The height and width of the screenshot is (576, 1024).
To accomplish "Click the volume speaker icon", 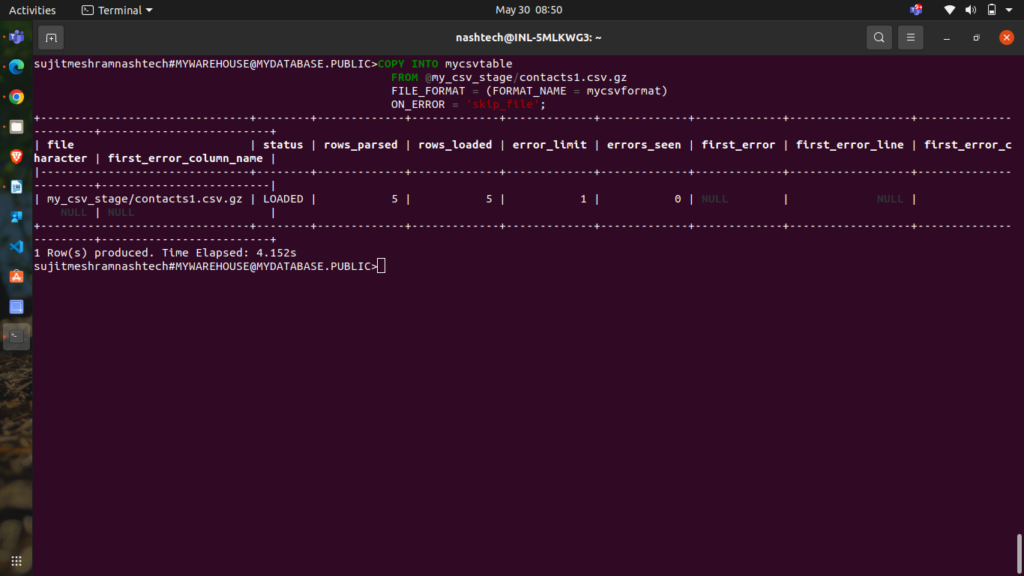I will click(x=970, y=10).
